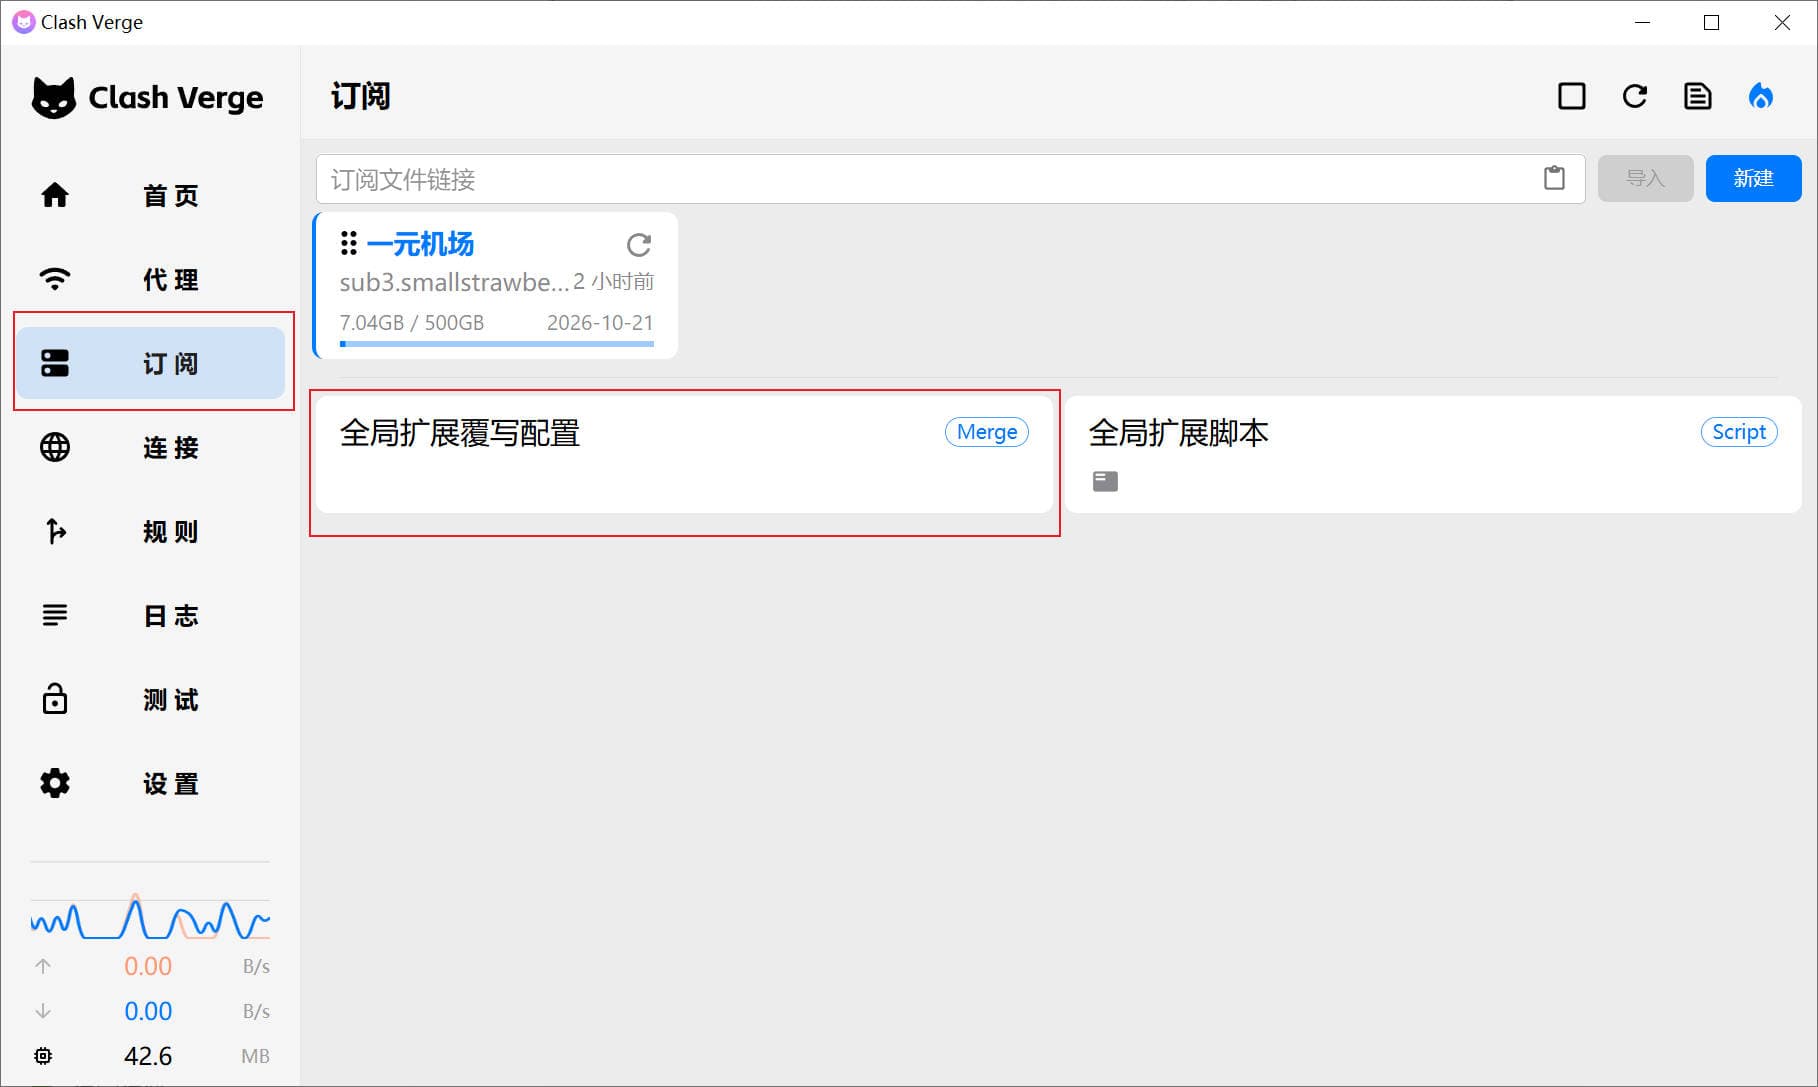
Task: Select the 代理 proxy wifi icon
Action: 55,279
